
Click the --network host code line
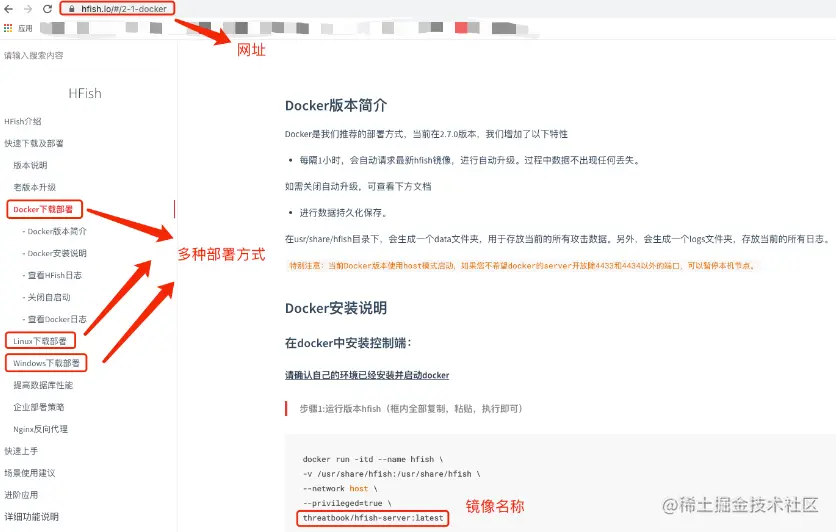tap(340, 488)
